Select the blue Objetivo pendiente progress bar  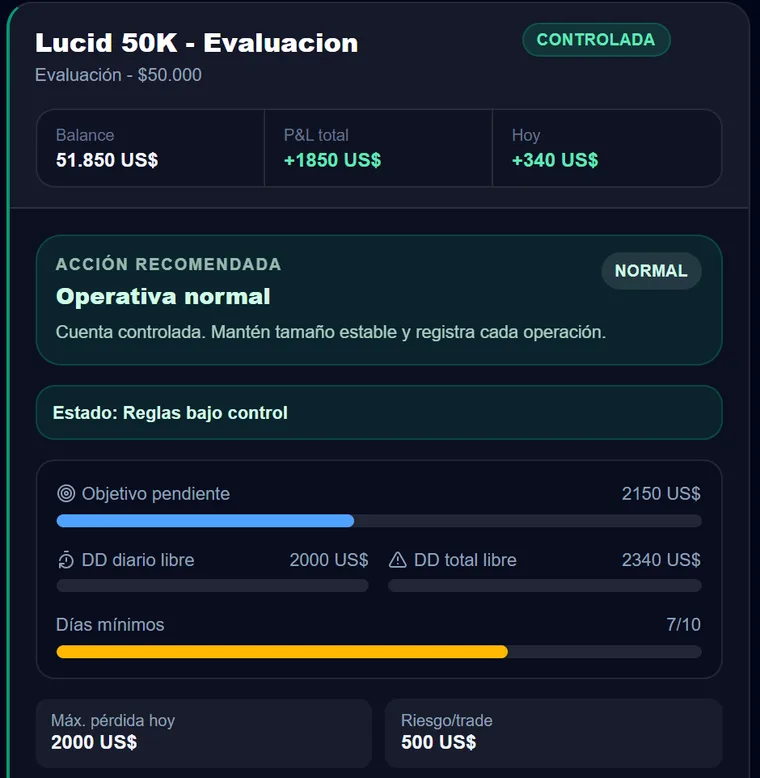click(x=379, y=520)
